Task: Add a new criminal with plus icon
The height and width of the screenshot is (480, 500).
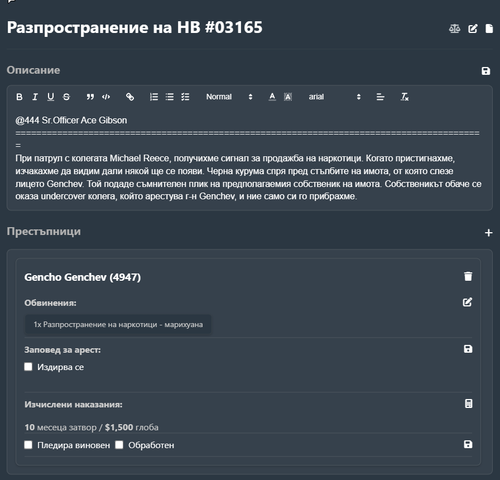Action: [488, 233]
